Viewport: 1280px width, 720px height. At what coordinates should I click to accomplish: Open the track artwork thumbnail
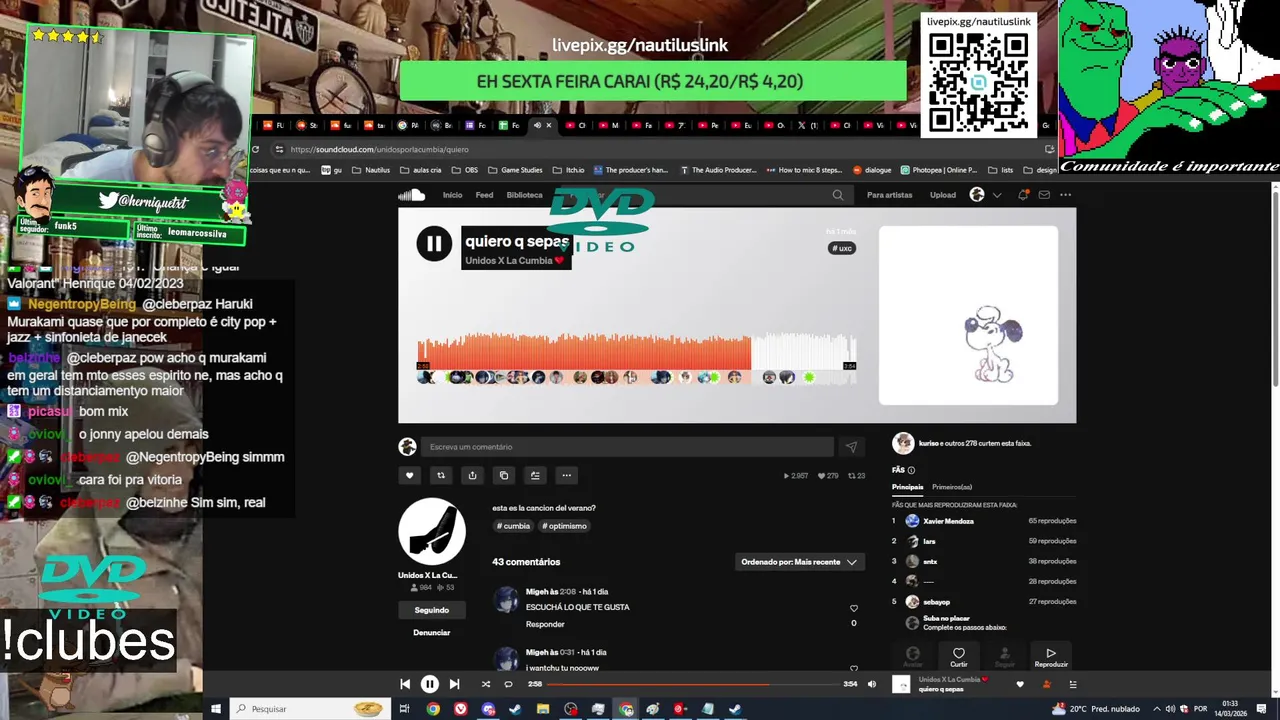click(x=968, y=315)
